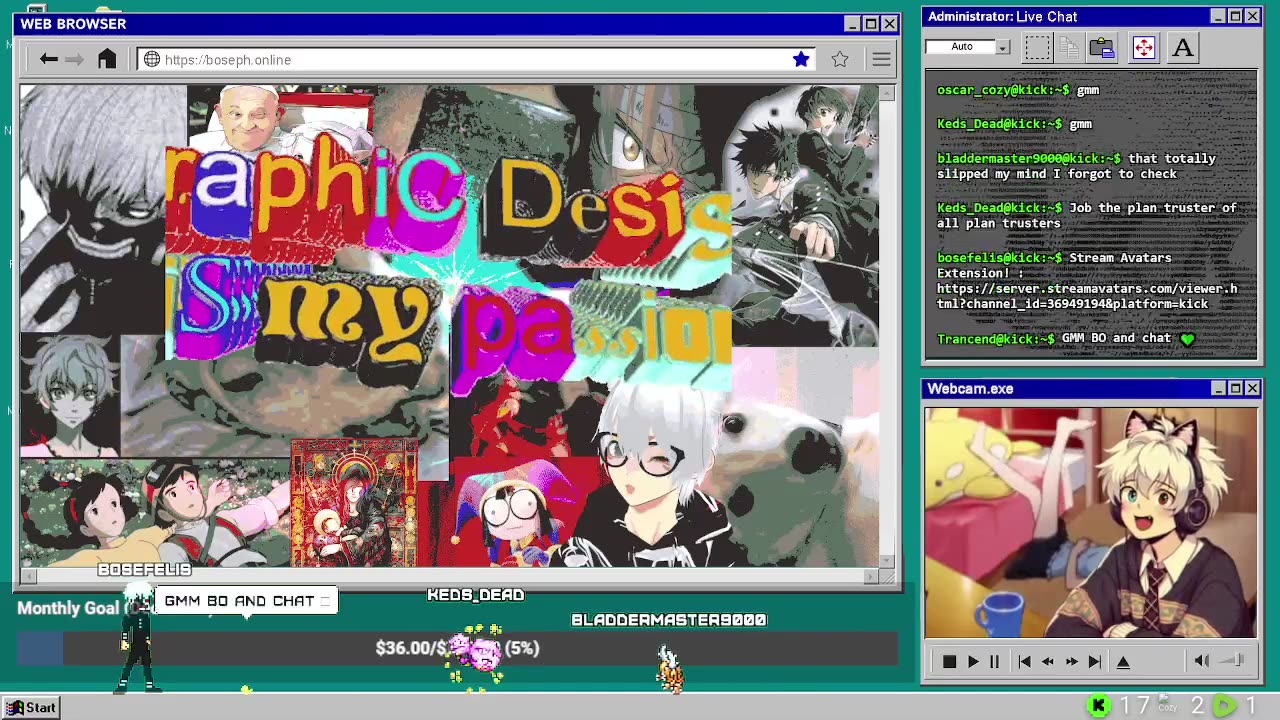Minimize the Webcam.exe window
The image size is (1280, 720).
pos(1218,388)
